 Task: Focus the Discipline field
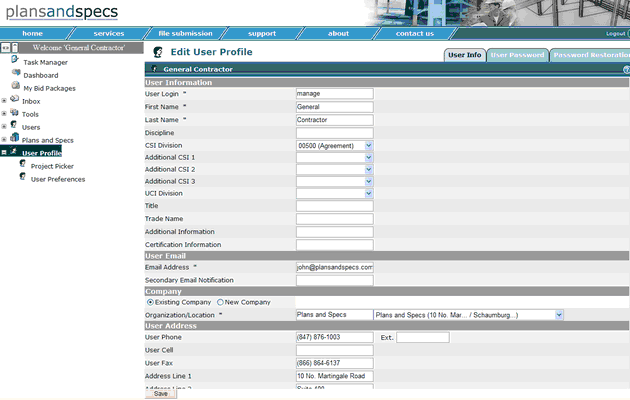(x=335, y=133)
